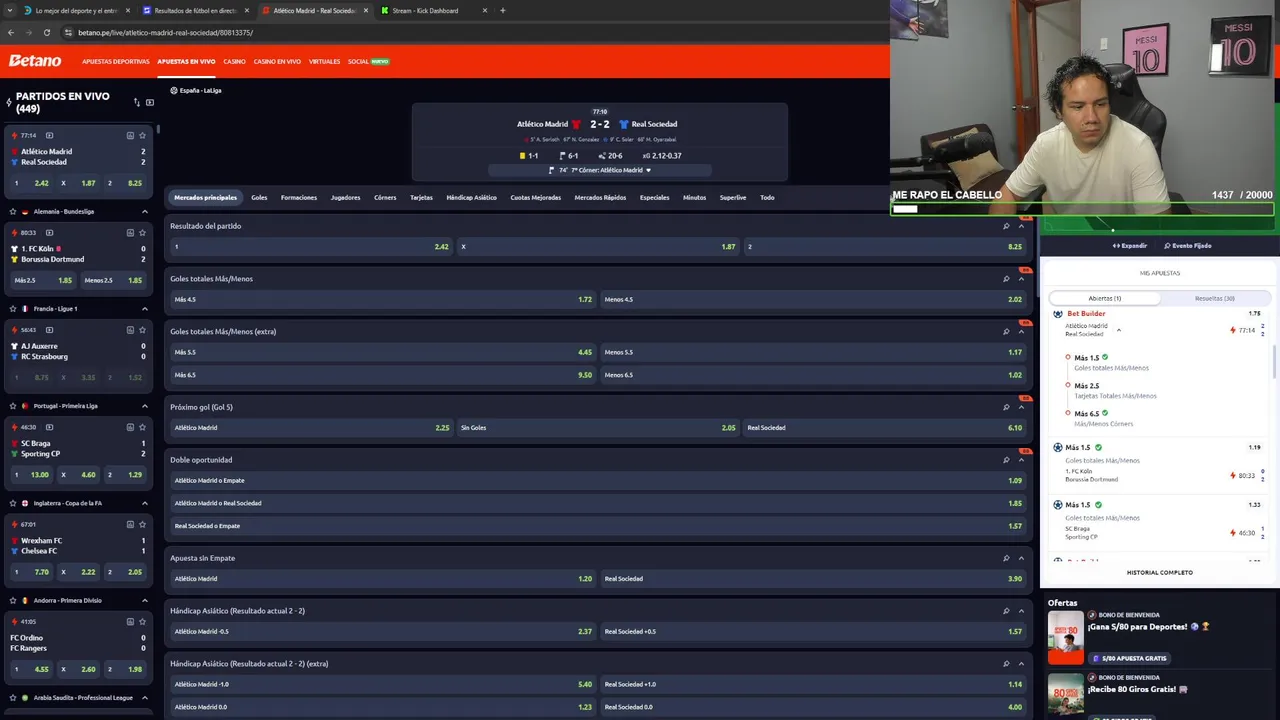Switch to the Jugadores market tab

coord(345,197)
